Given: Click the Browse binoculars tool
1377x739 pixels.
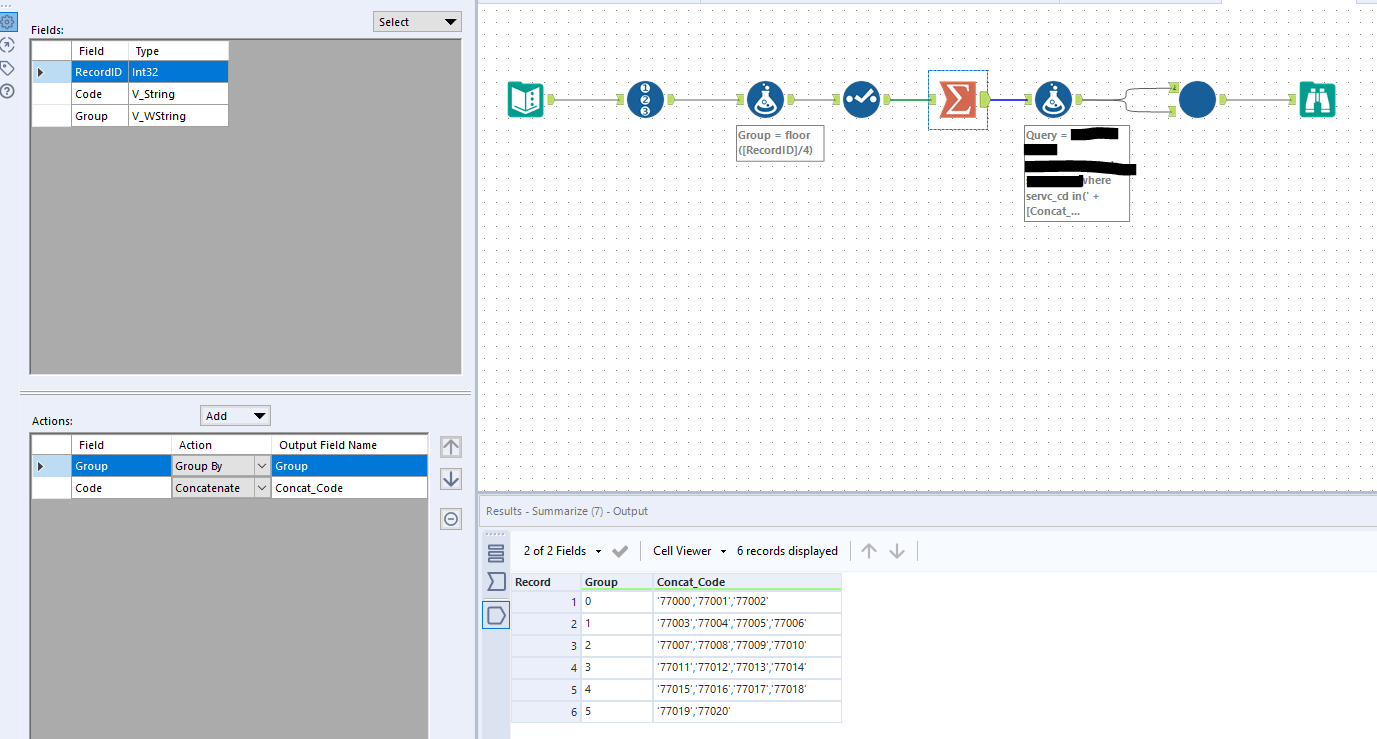Looking at the screenshot, I should point(1317,100).
